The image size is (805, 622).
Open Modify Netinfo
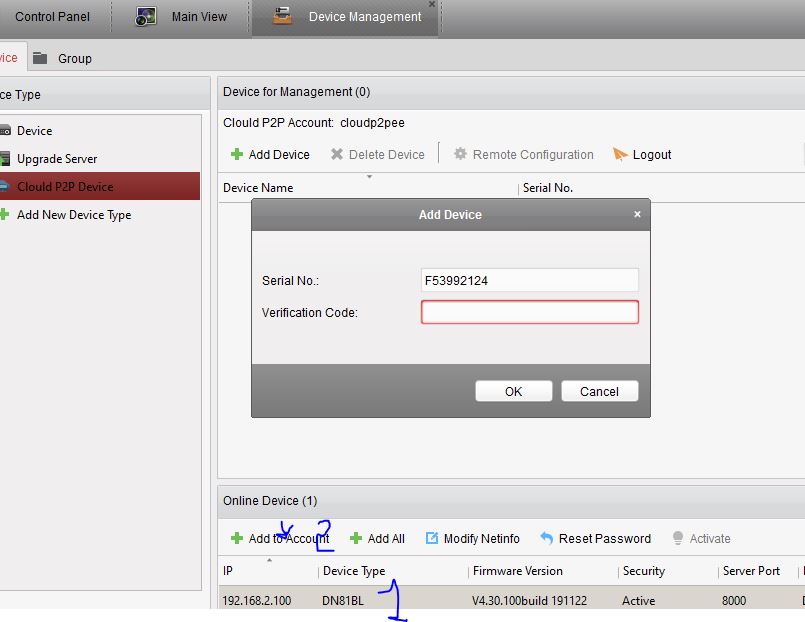pyautogui.click(x=473, y=538)
